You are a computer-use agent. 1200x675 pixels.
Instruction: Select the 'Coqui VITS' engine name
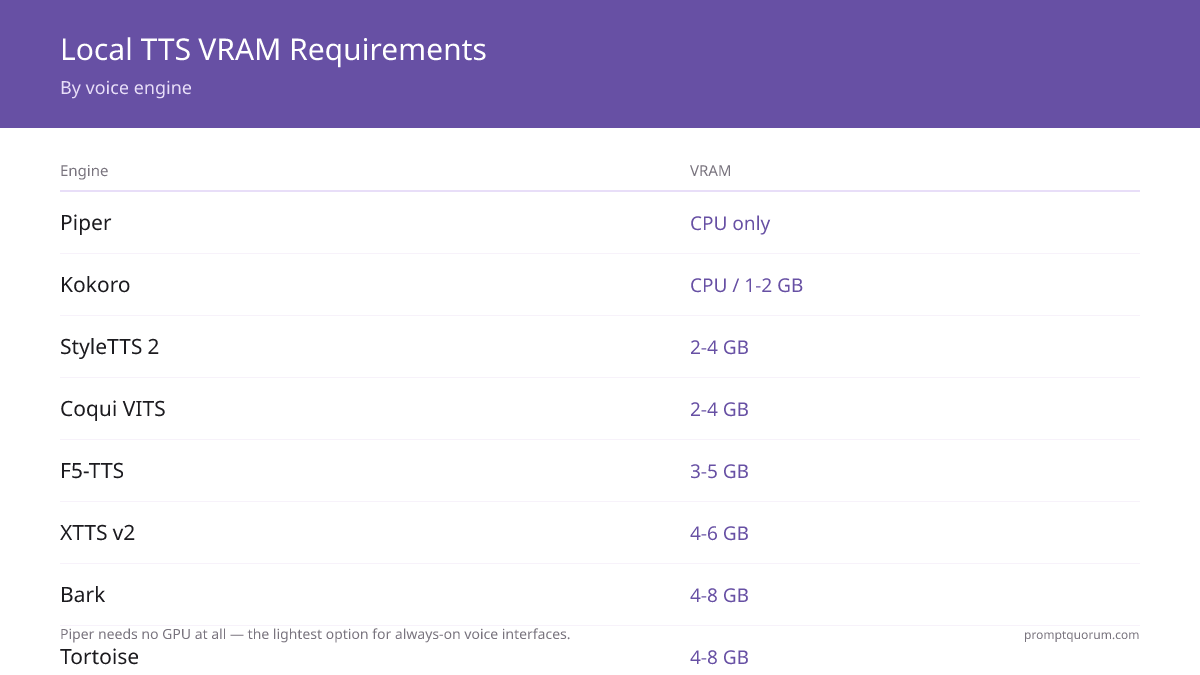tap(112, 409)
